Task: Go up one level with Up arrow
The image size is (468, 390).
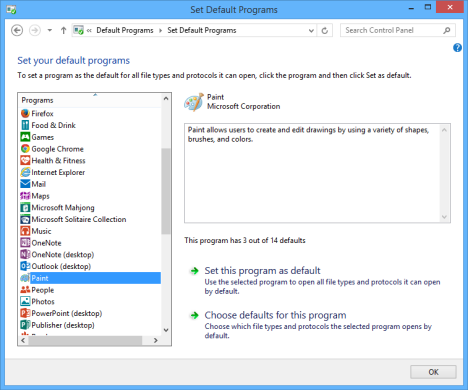Action: pos(63,30)
